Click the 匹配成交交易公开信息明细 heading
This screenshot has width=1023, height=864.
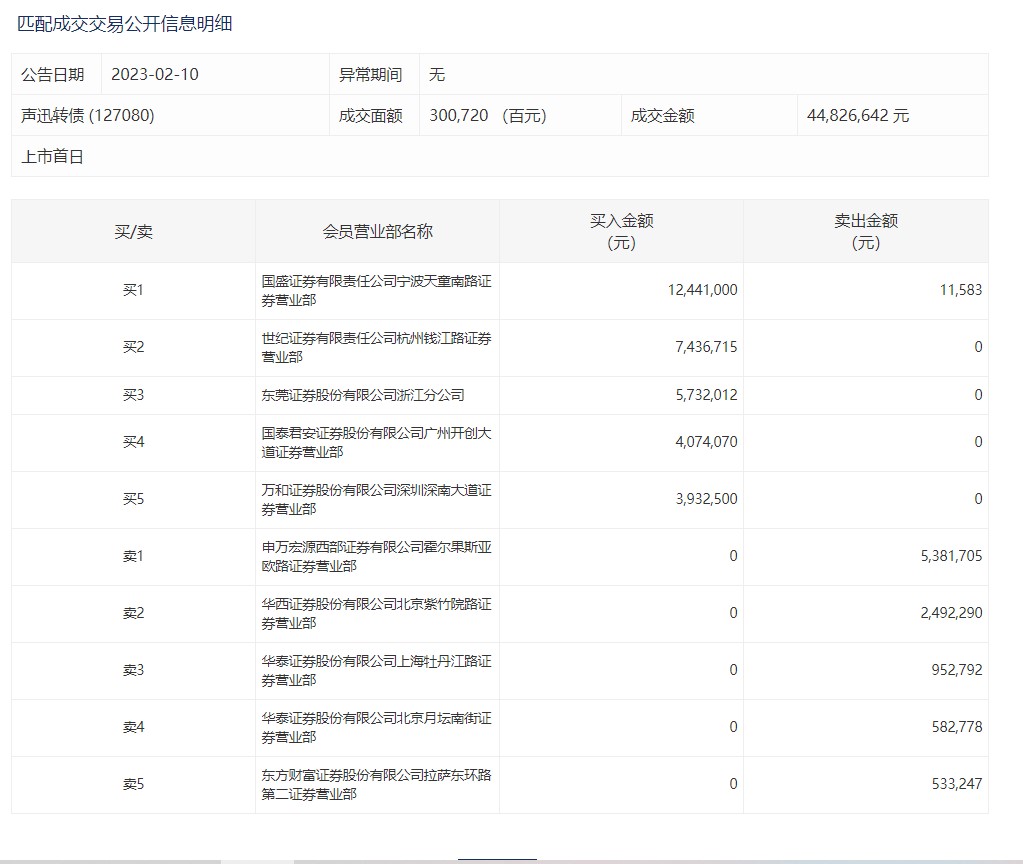tap(125, 23)
